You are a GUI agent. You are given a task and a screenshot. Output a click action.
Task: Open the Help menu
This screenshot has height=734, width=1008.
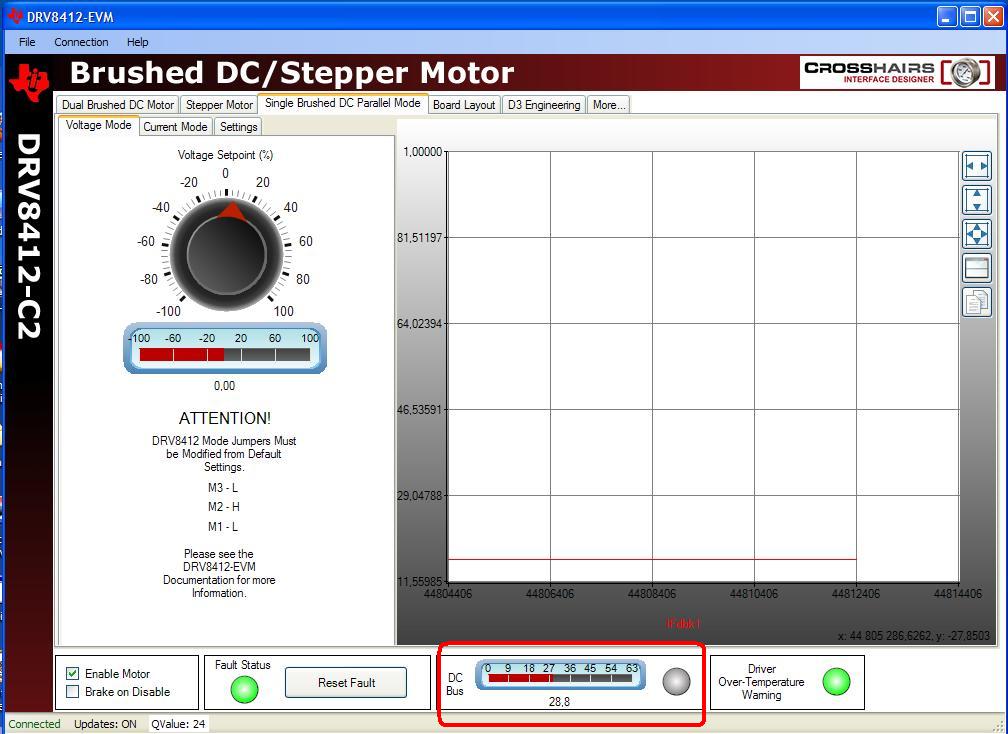click(138, 42)
